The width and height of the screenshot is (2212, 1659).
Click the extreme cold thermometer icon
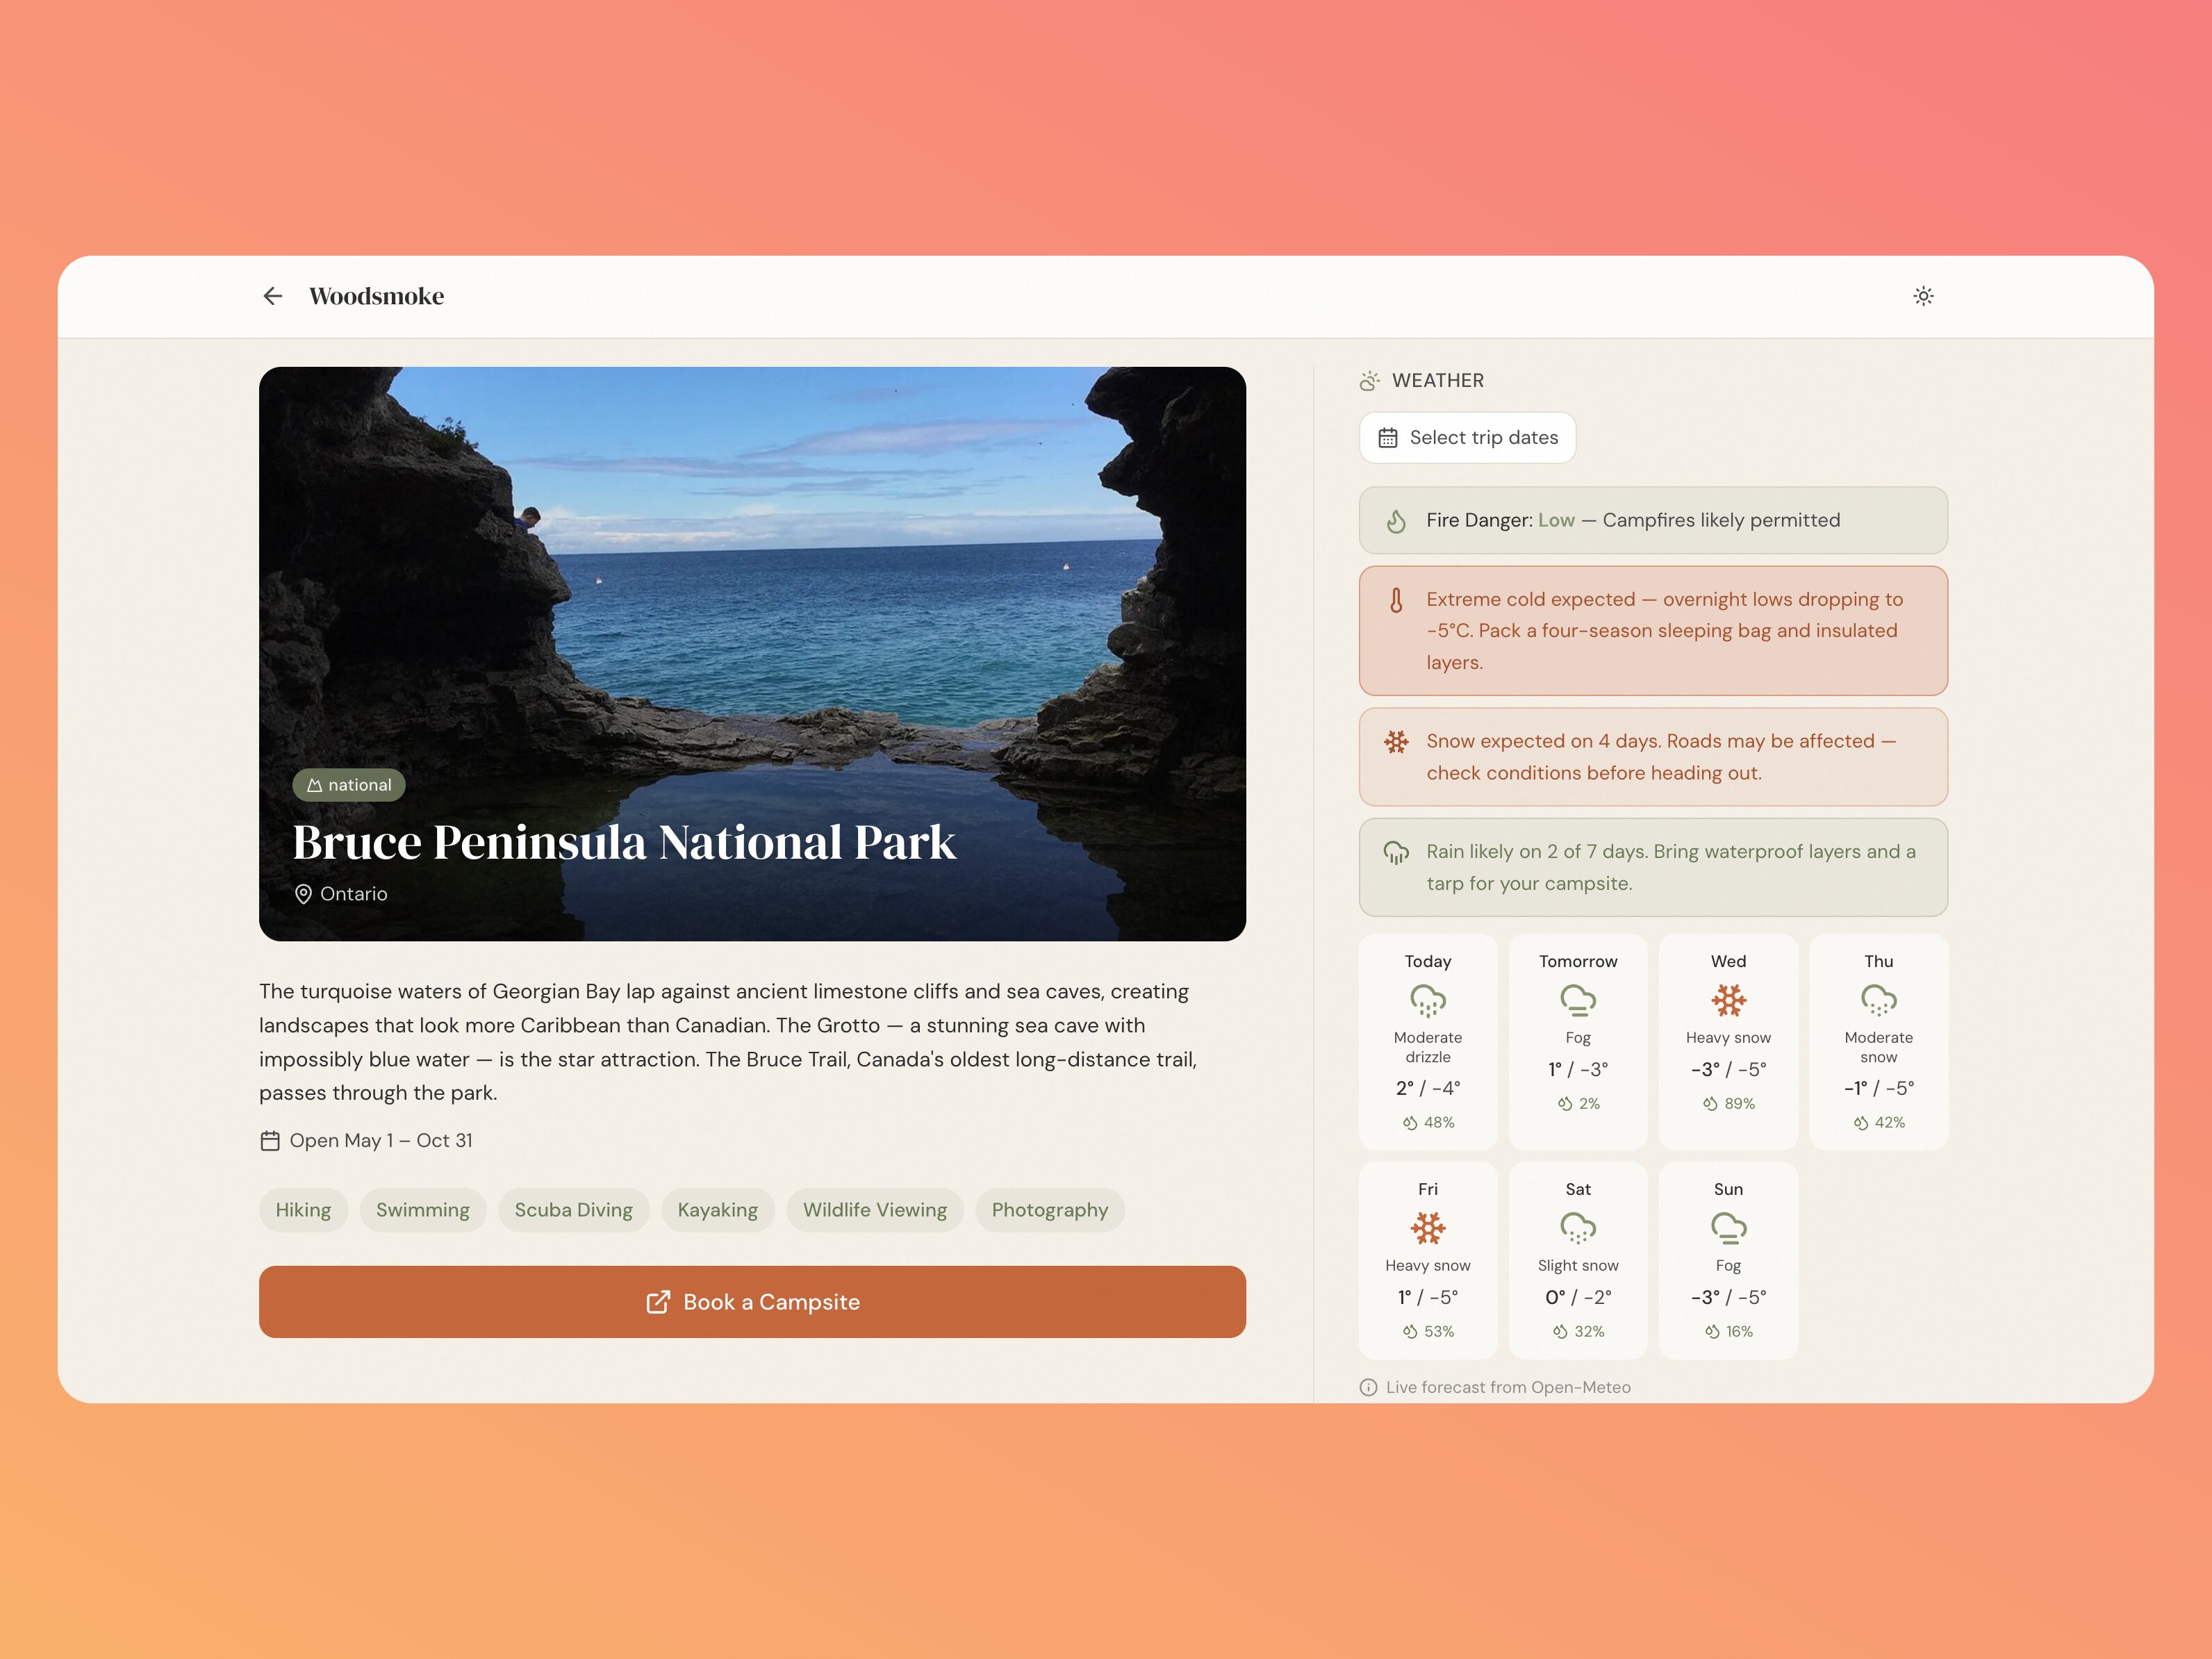tap(1396, 600)
